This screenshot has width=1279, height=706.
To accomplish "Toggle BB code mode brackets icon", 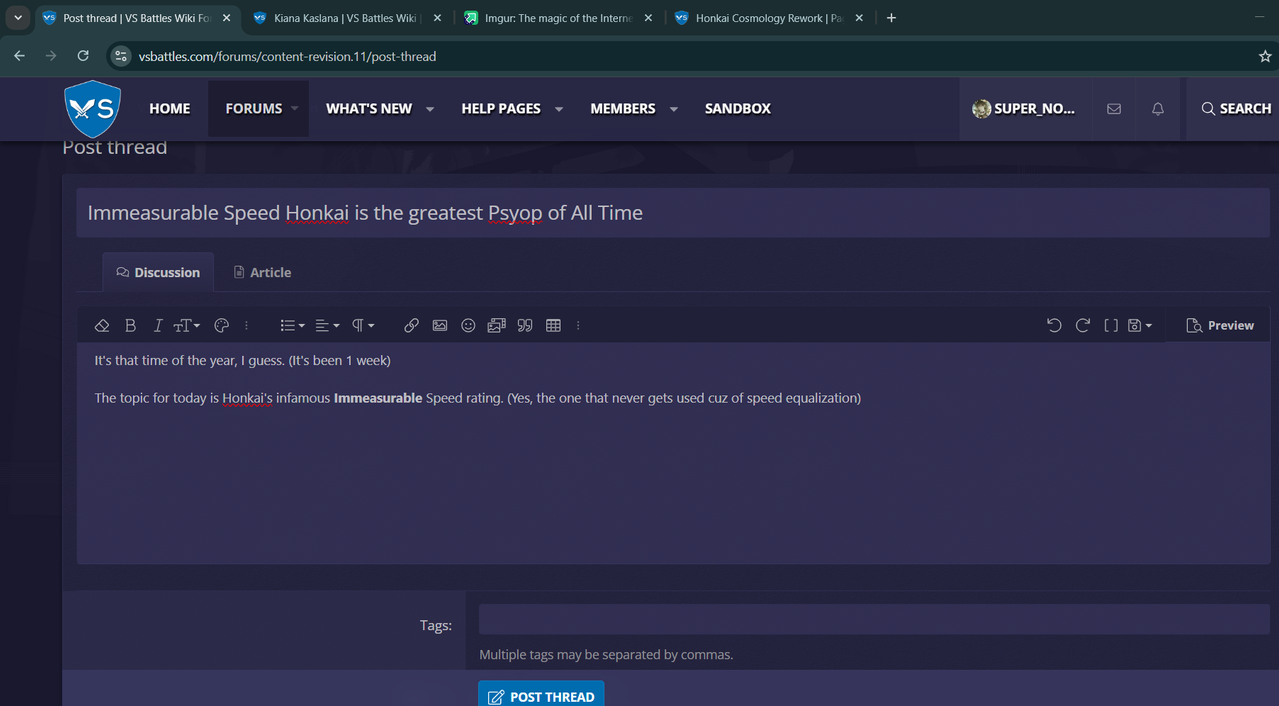I will coord(1111,326).
